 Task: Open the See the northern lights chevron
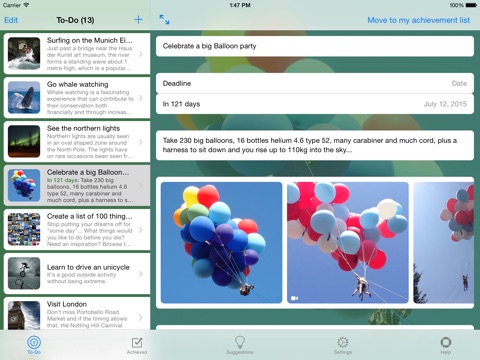click(x=141, y=142)
